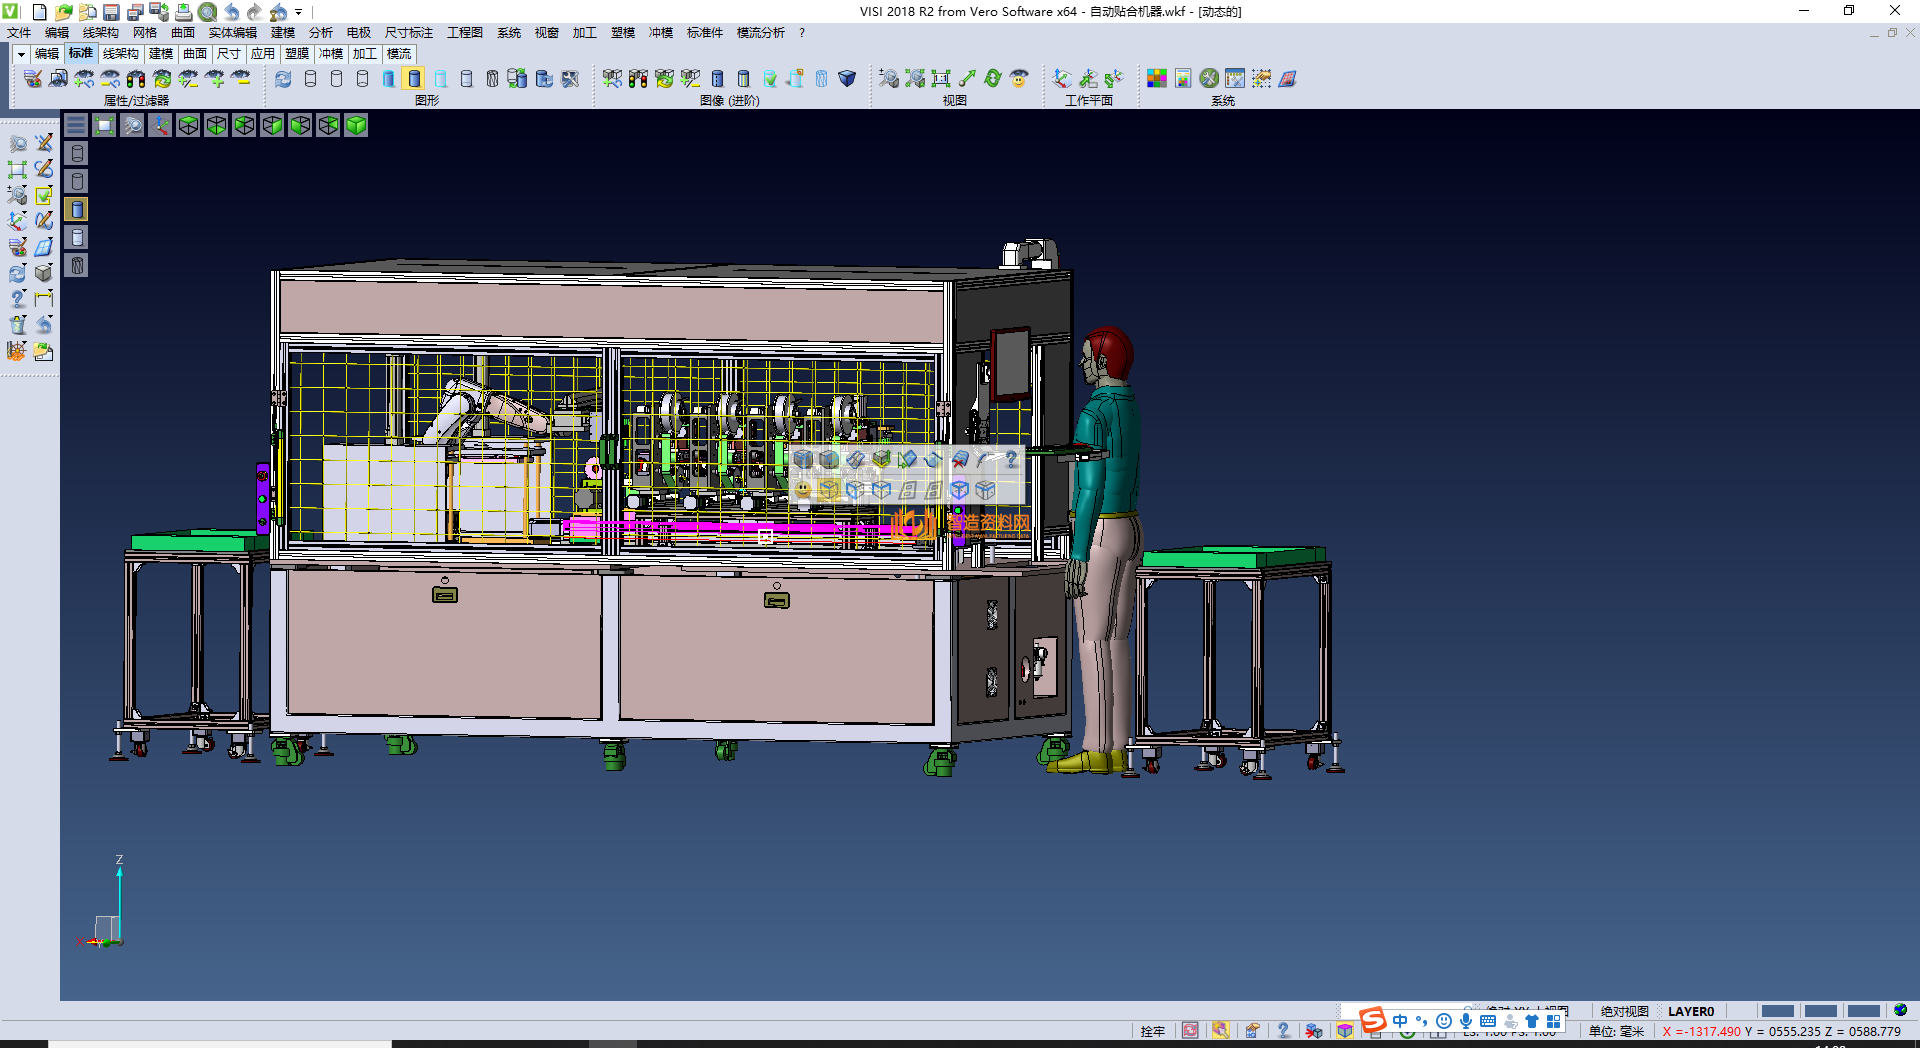Viewport: 1920px width, 1048px height.
Task: Select the solid green cube view icon
Action: 356,125
